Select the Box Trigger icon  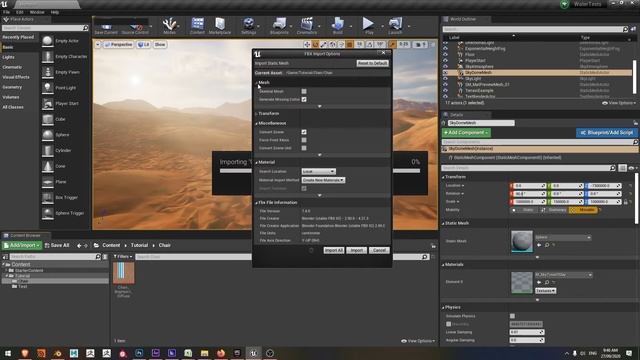coord(48,197)
